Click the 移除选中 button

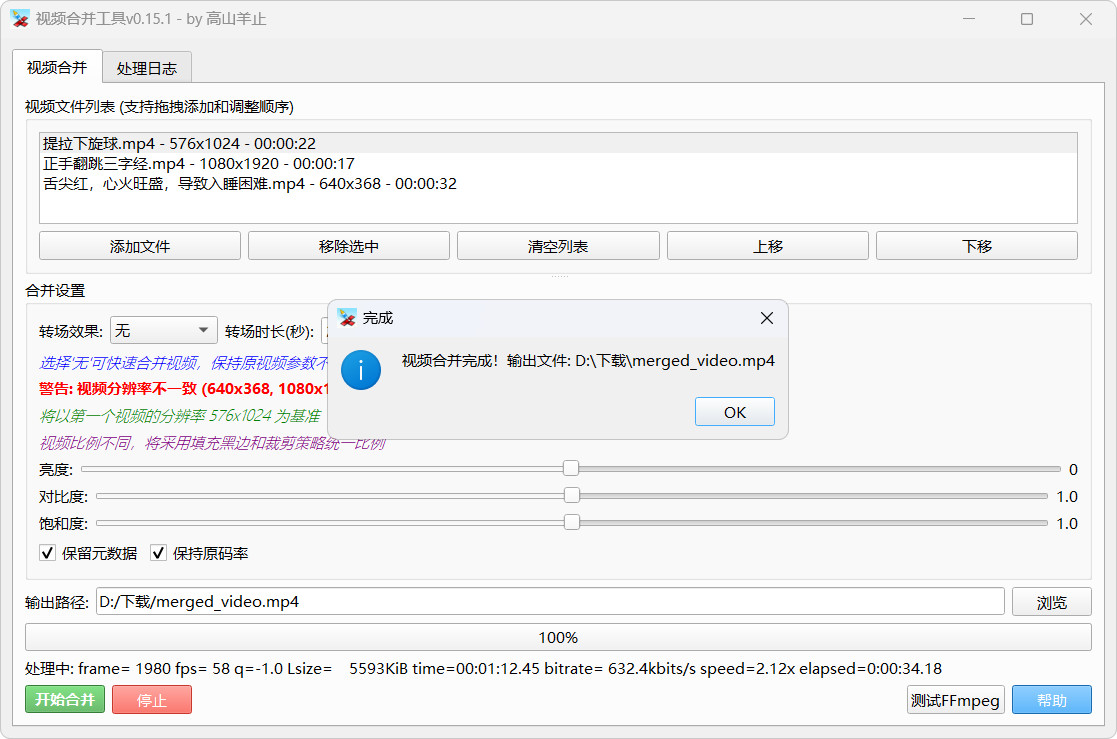pyautogui.click(x=349, y=246)
